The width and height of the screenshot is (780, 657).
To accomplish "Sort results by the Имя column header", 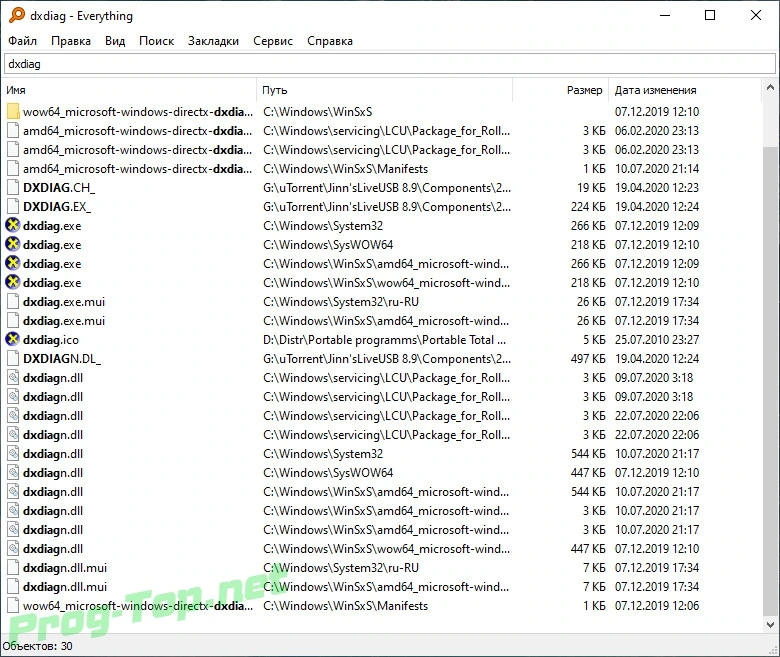I will click(x=130, y=90).
